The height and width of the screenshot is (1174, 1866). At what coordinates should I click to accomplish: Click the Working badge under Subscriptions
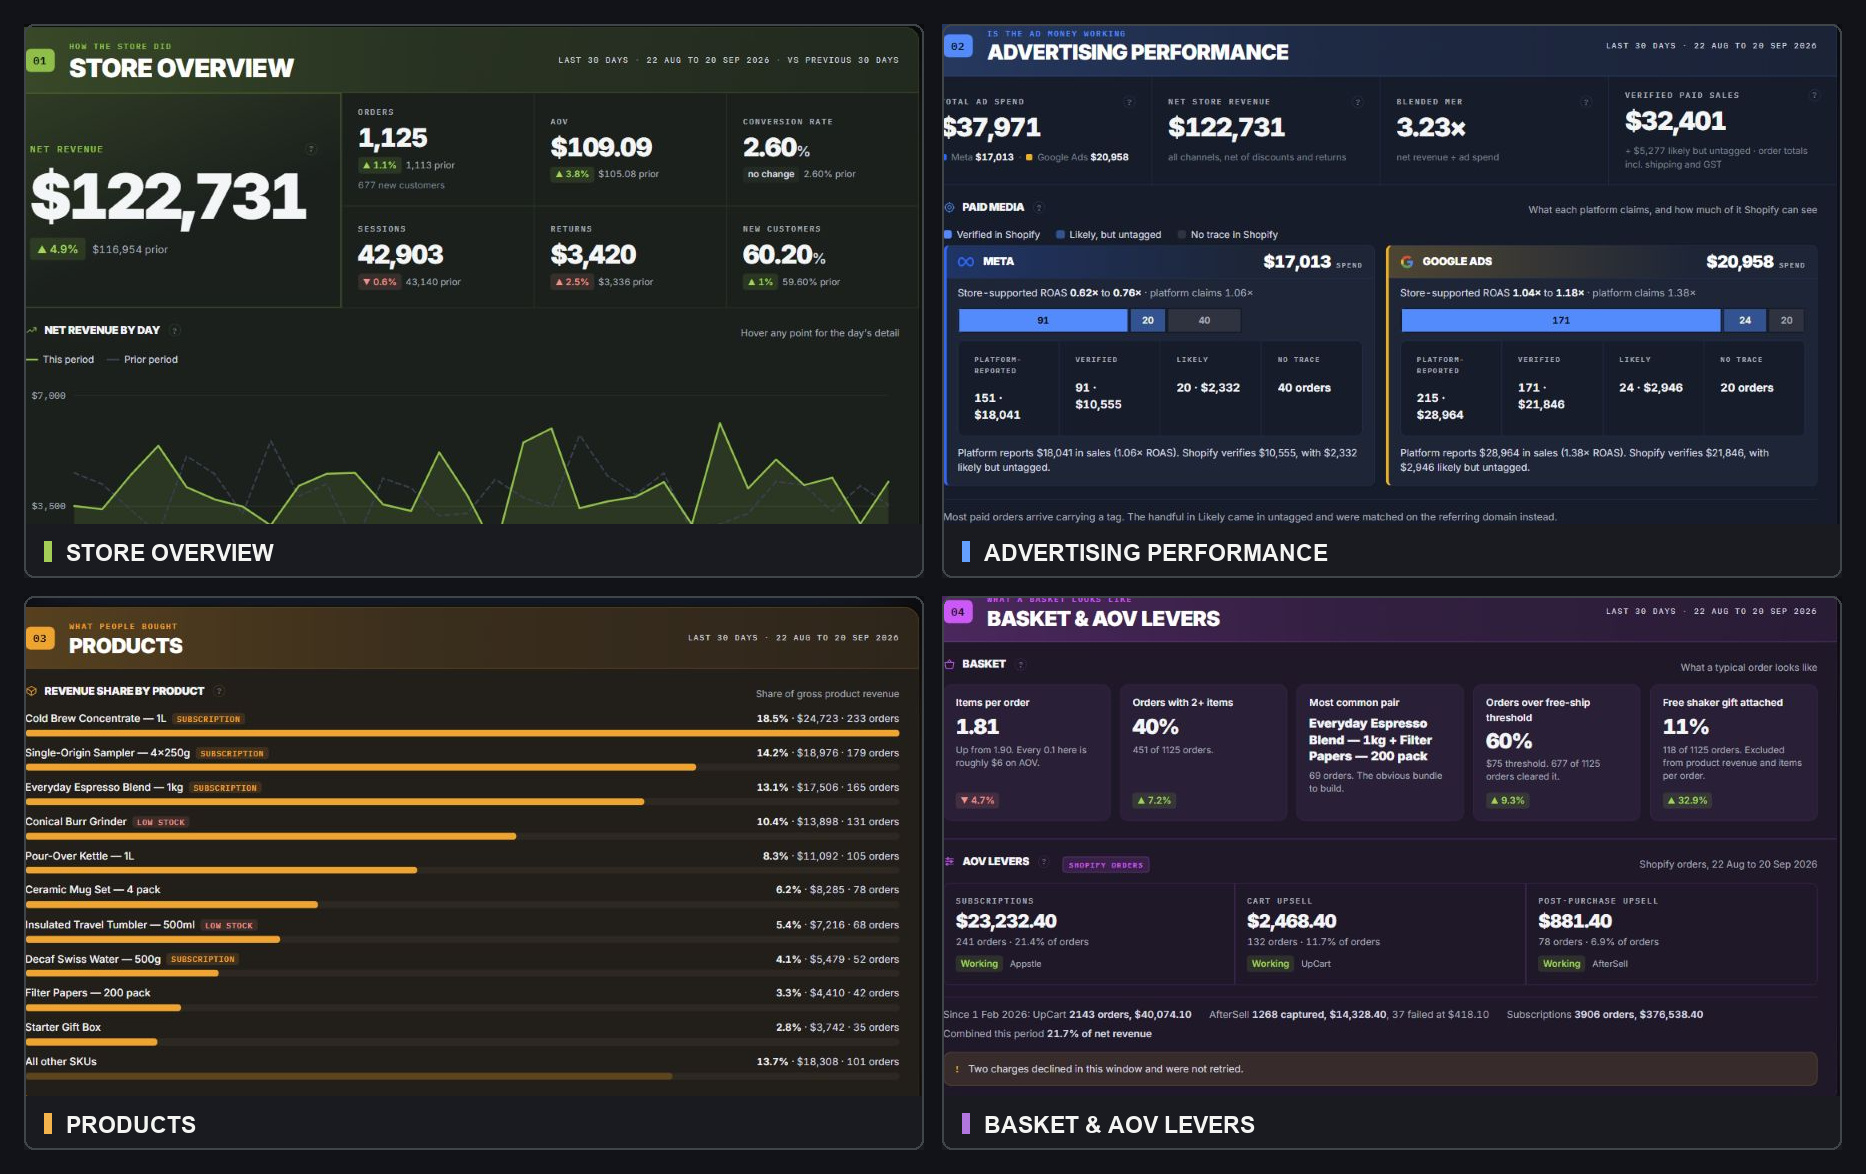[x=979, y=964]
